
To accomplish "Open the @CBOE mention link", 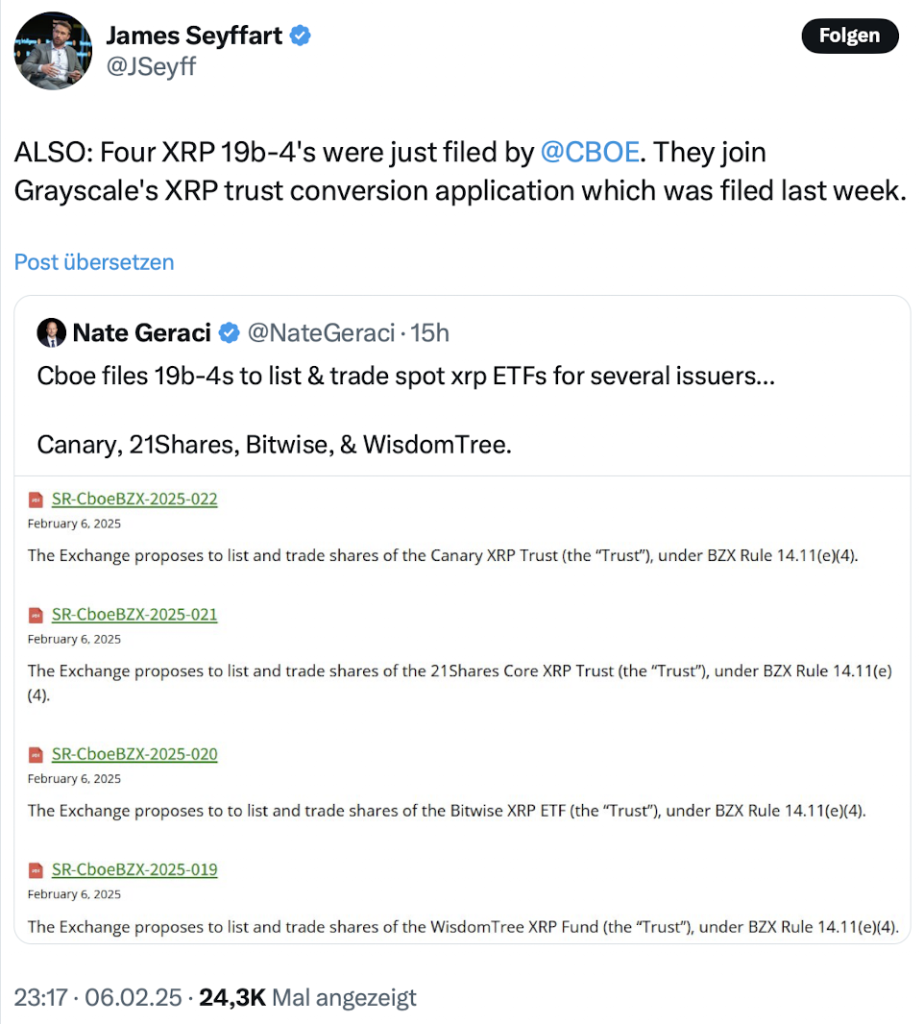I will [590, 152].
